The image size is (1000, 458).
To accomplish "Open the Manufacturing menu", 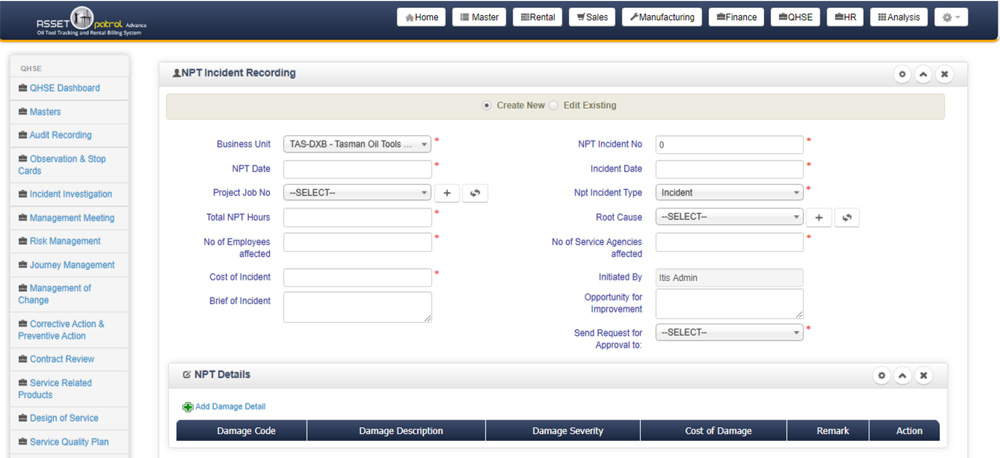I will [661, 17].
